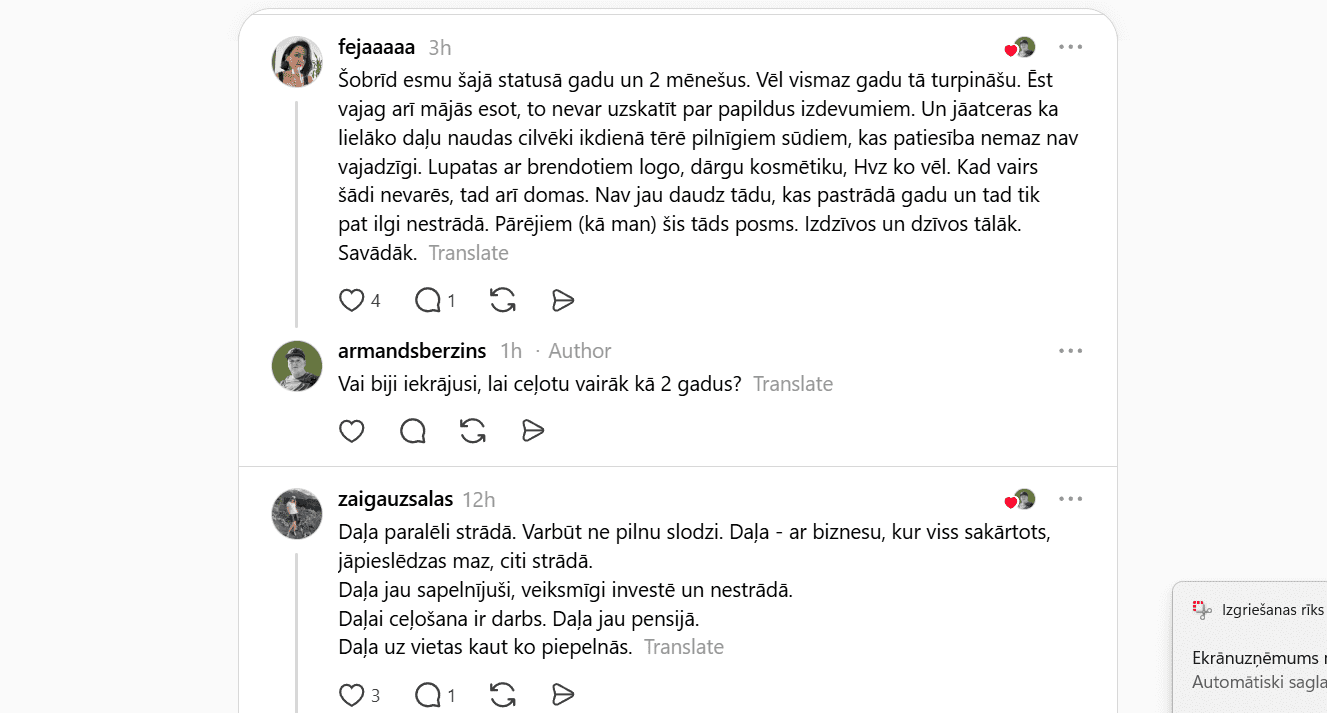
Task: Open replies on fejaaaaa's post
Action: [x=428, y=300]
